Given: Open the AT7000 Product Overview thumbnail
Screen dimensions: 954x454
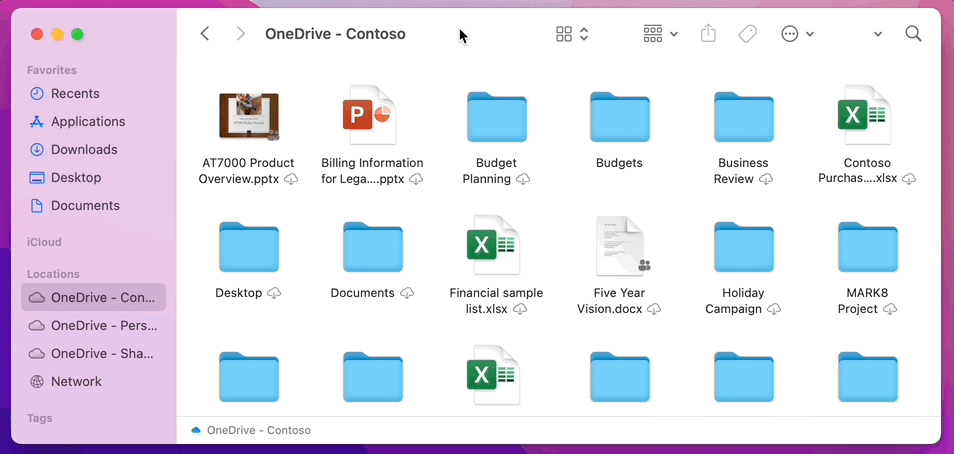Looking at the screenshot, I should (248, 116).
